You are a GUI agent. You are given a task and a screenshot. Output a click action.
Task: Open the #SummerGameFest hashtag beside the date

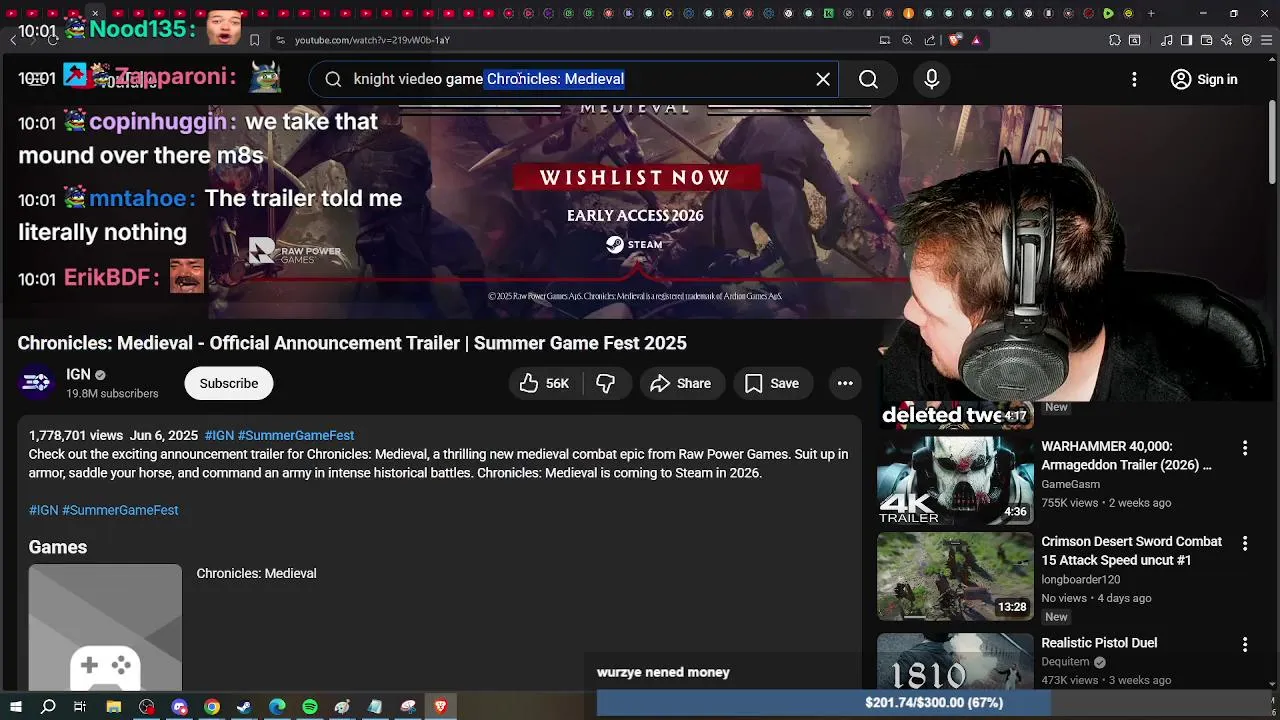pos(296,435)
